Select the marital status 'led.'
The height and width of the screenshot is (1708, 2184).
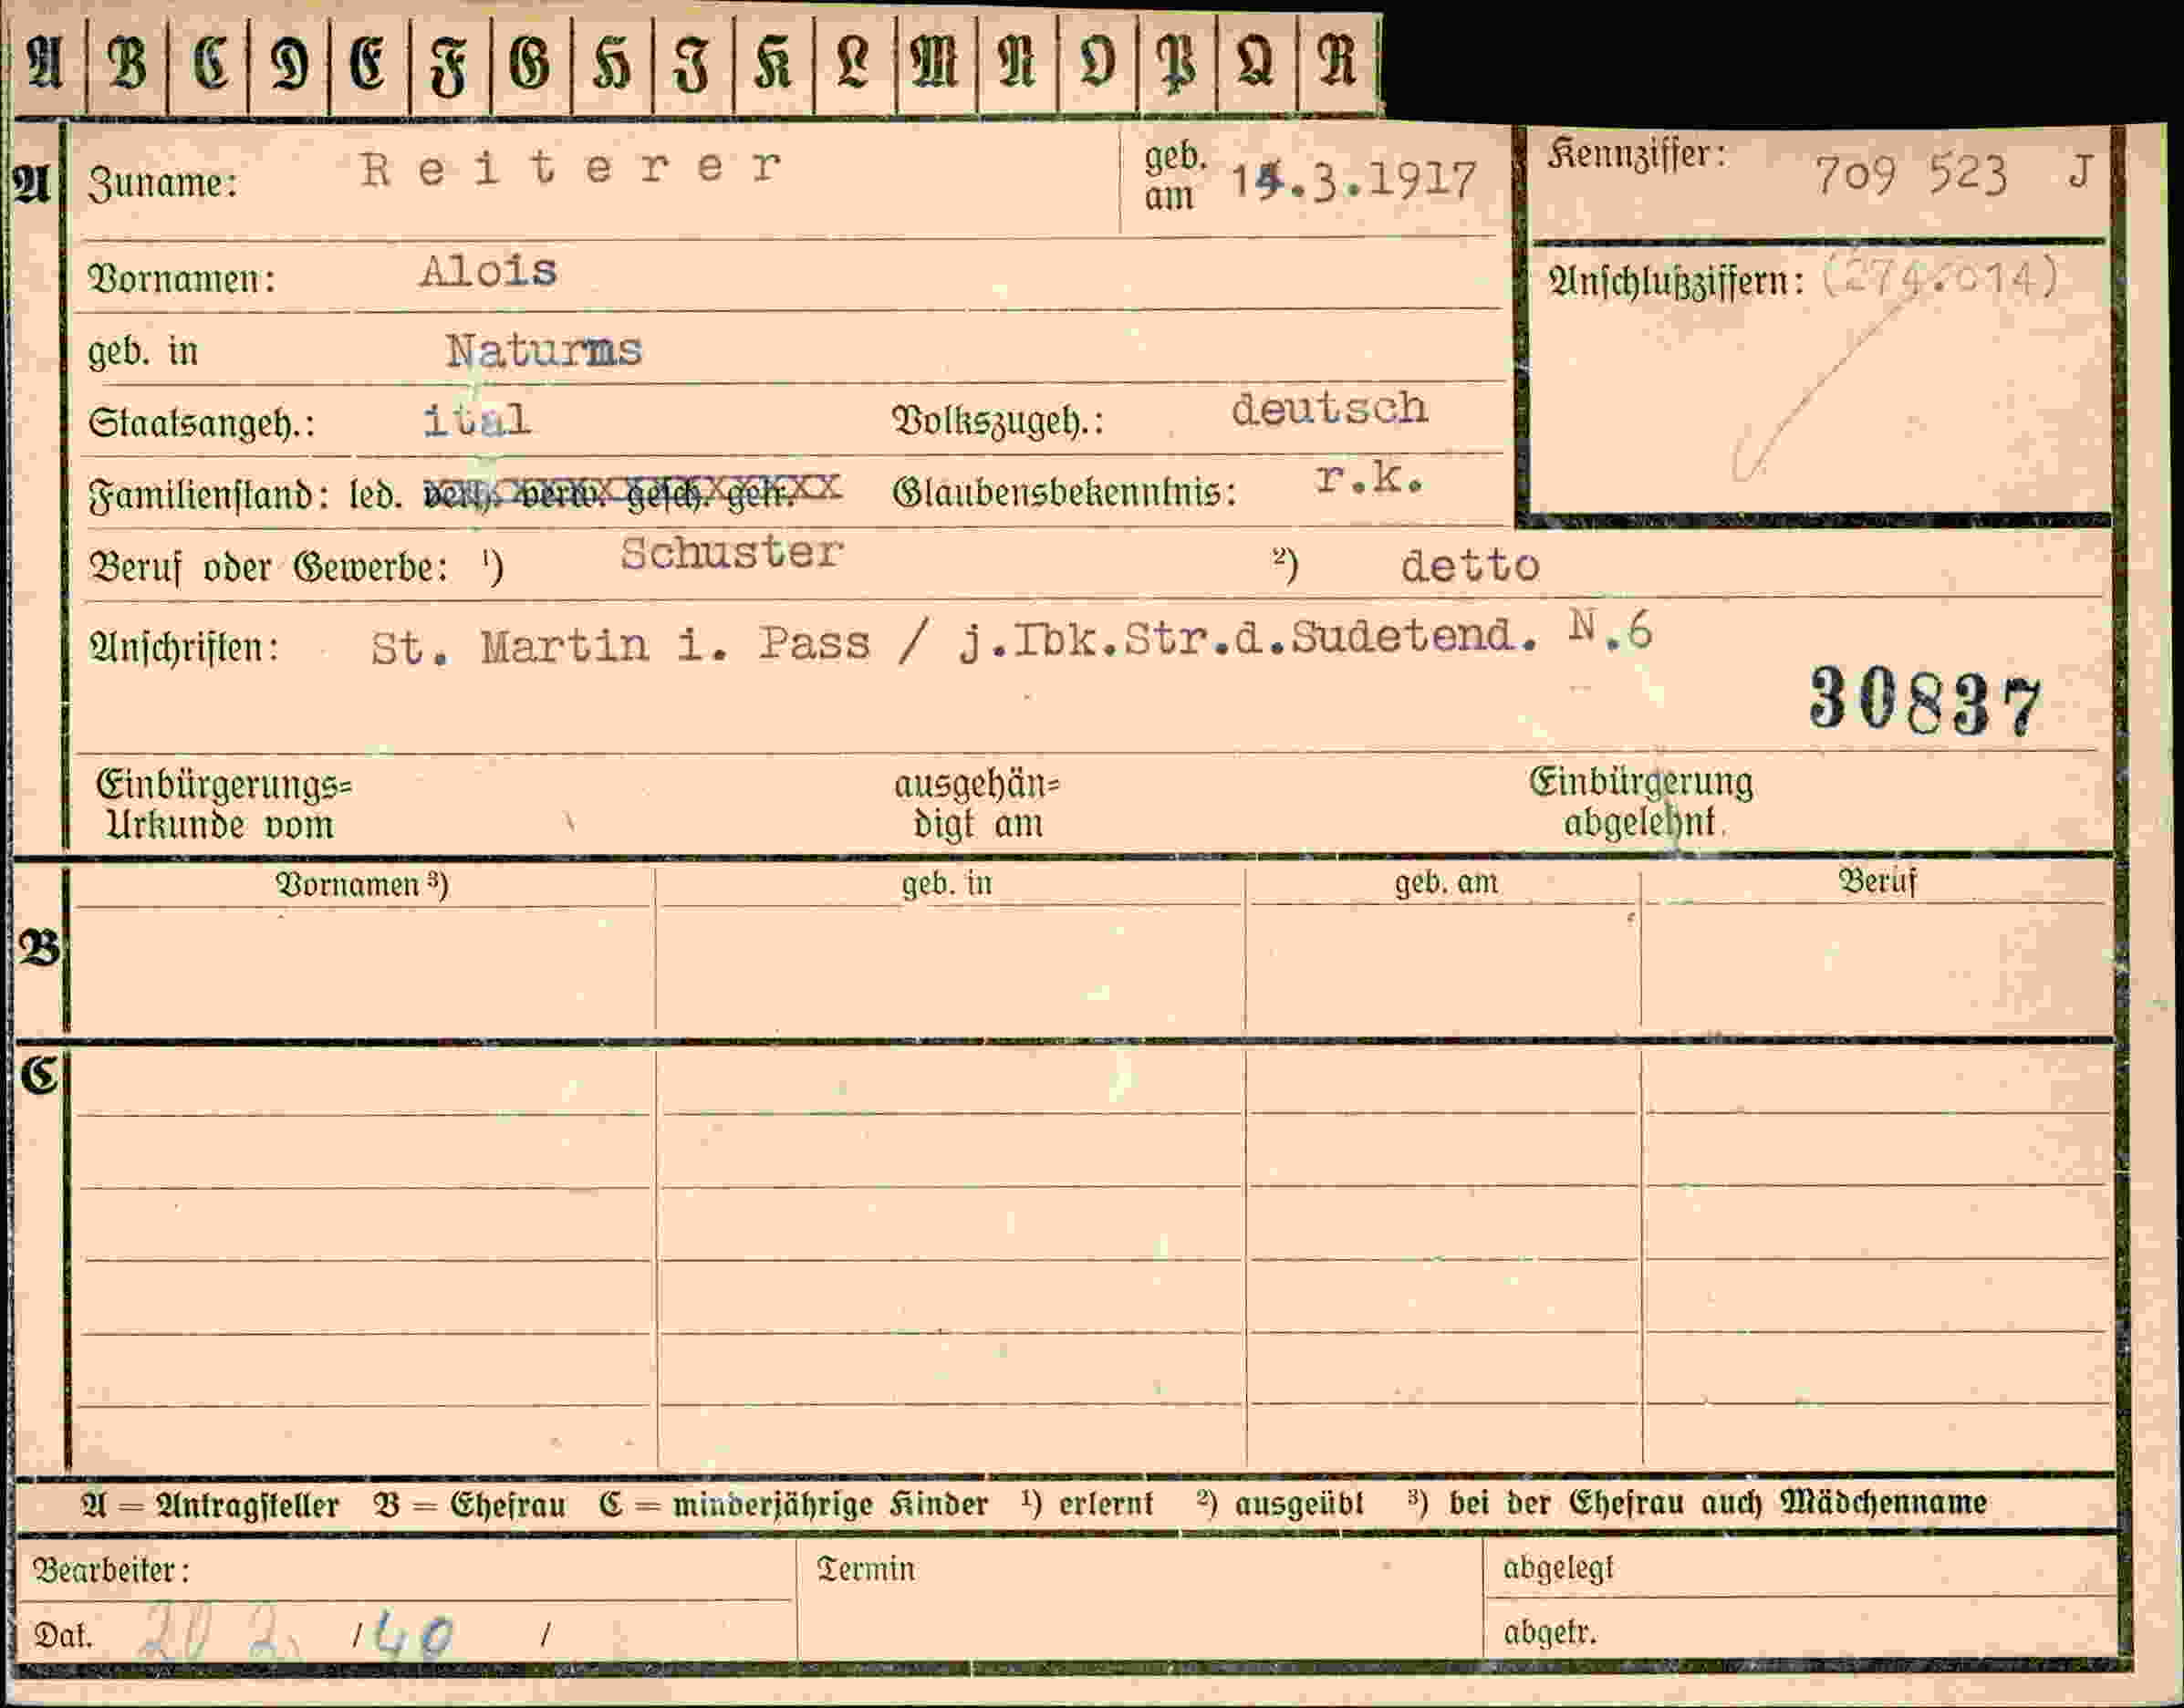pos(376,494)
